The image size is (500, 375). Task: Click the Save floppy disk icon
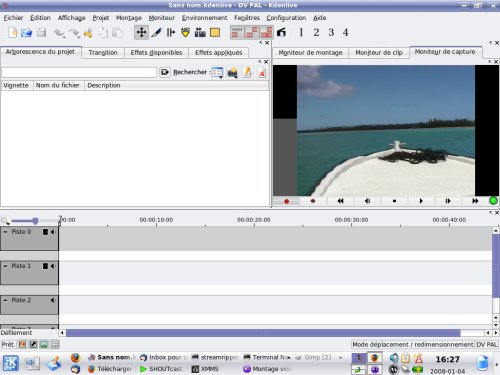point(41,33)
